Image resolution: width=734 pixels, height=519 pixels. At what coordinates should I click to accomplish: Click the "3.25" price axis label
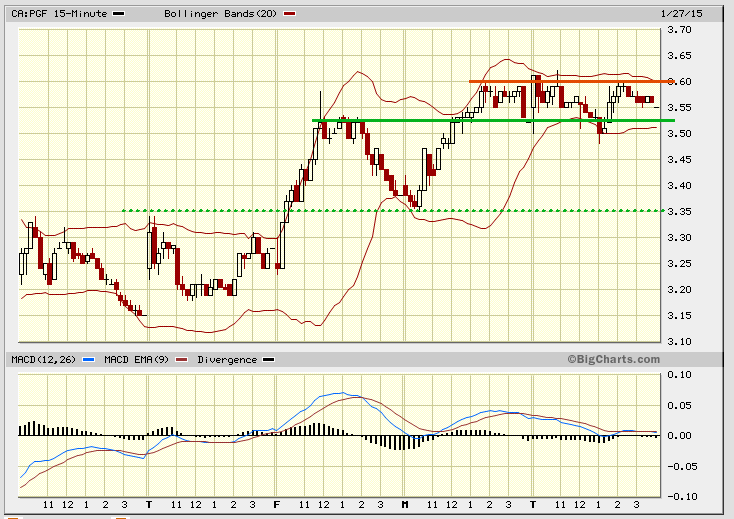pyautogui.click(x=679, y=263)
